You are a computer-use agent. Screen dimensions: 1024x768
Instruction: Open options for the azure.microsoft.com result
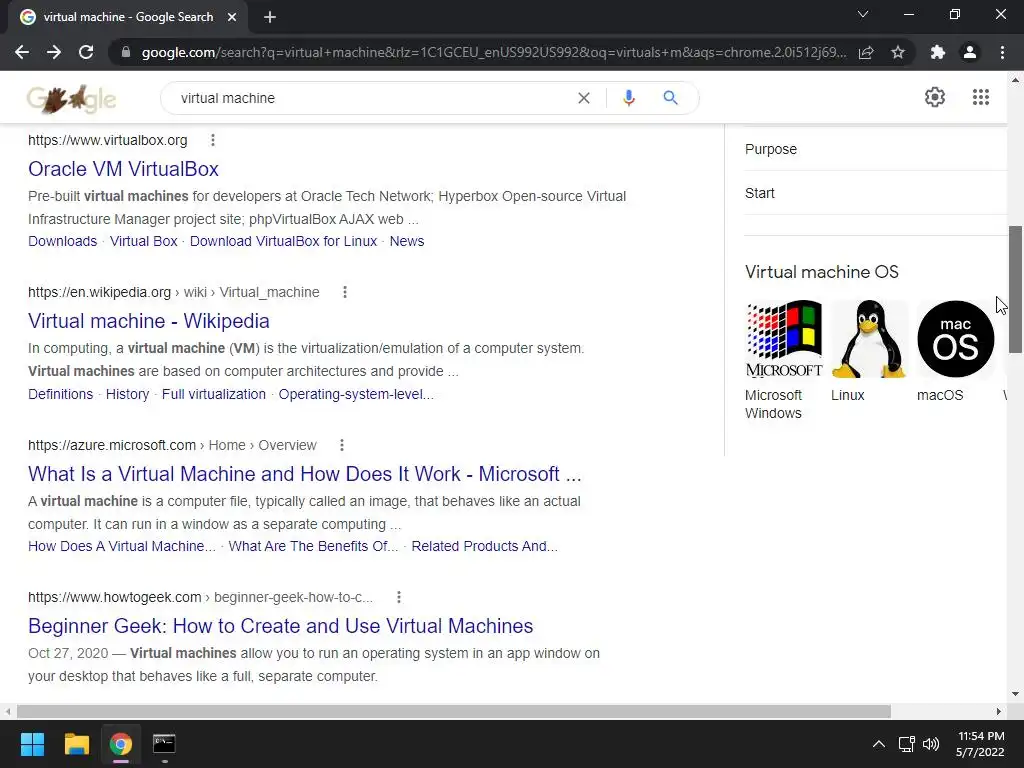(x=342, y=445)
